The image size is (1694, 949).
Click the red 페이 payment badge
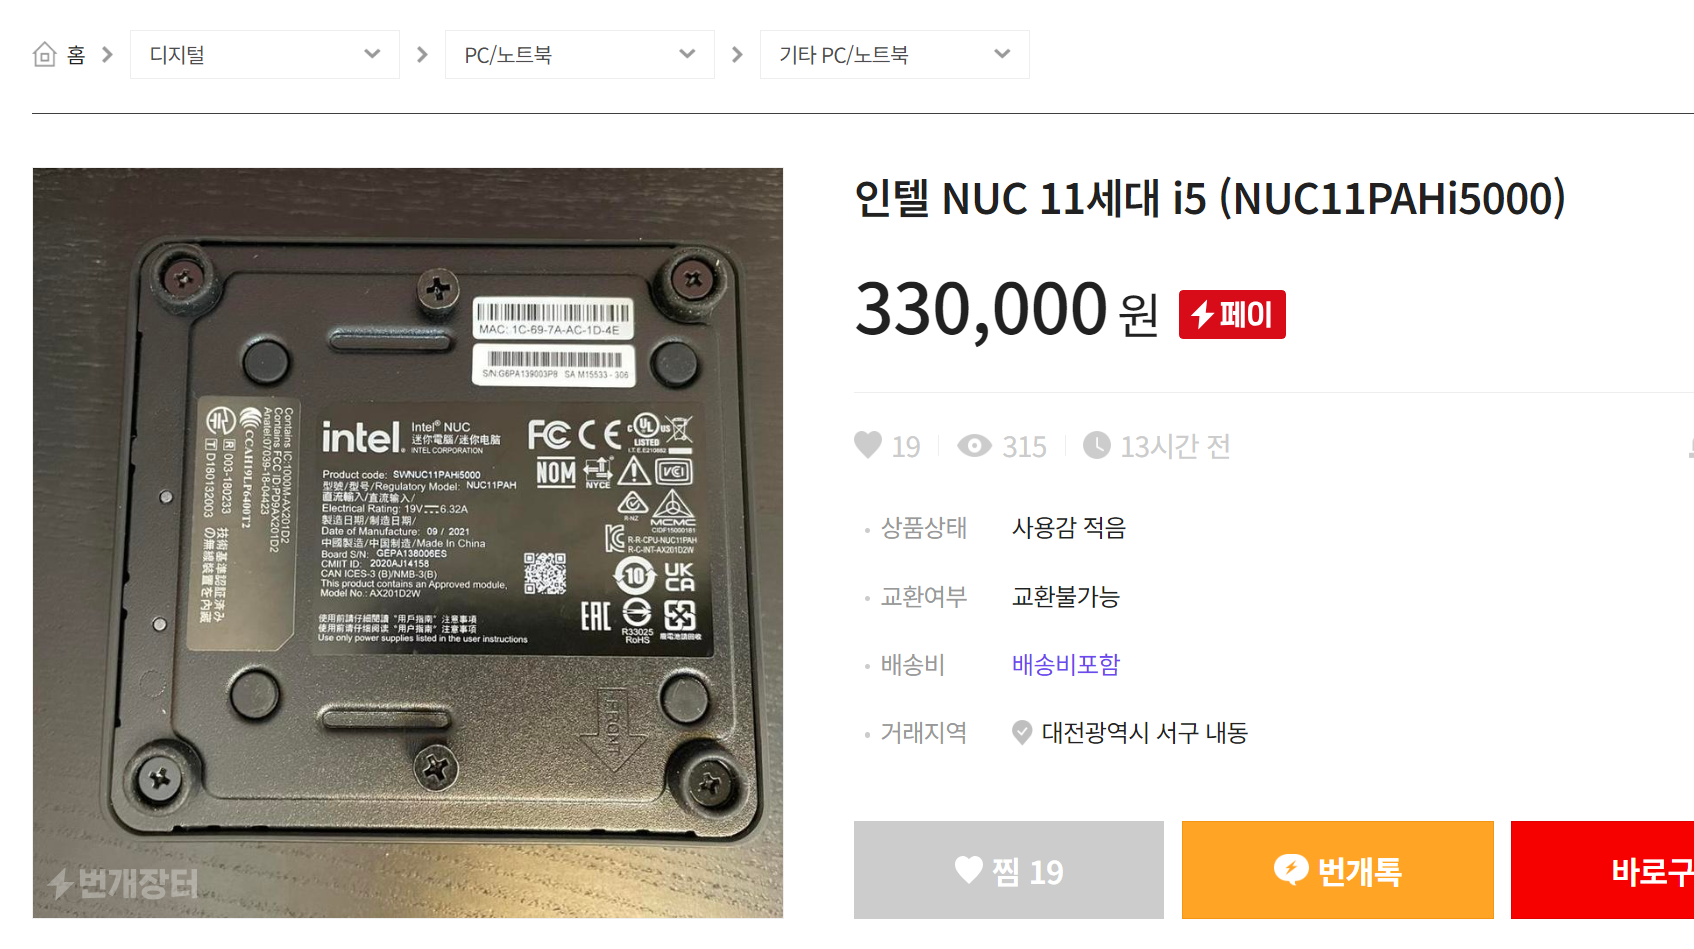point(1232,315)
